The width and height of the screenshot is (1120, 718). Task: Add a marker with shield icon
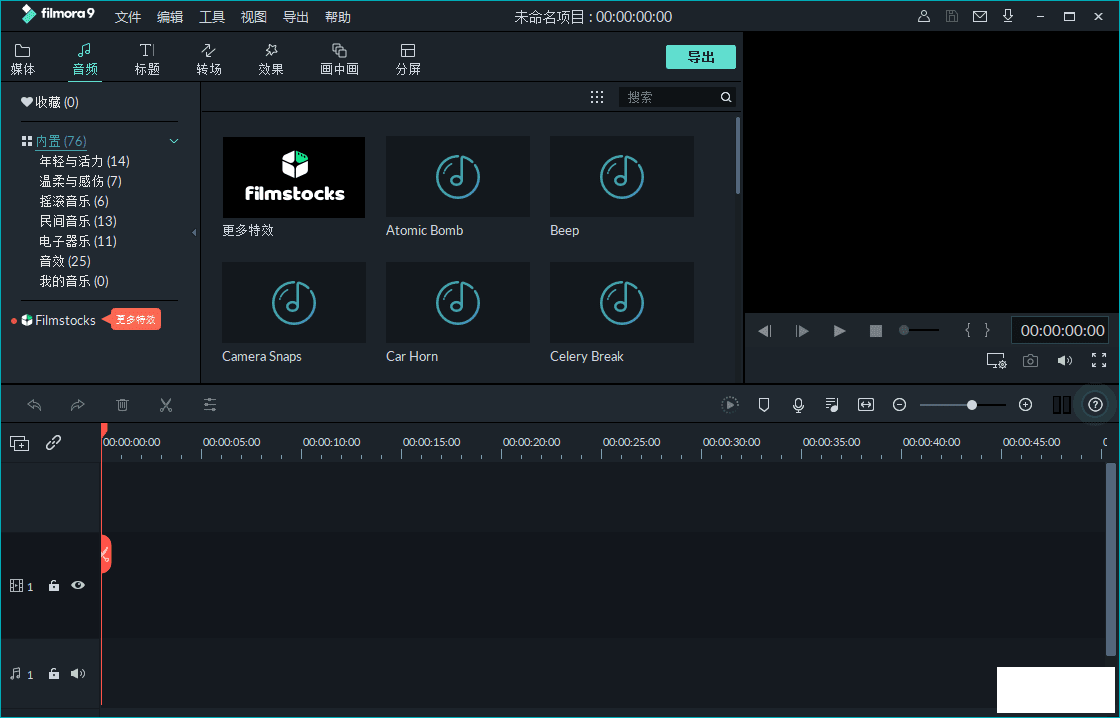(764, 405)
